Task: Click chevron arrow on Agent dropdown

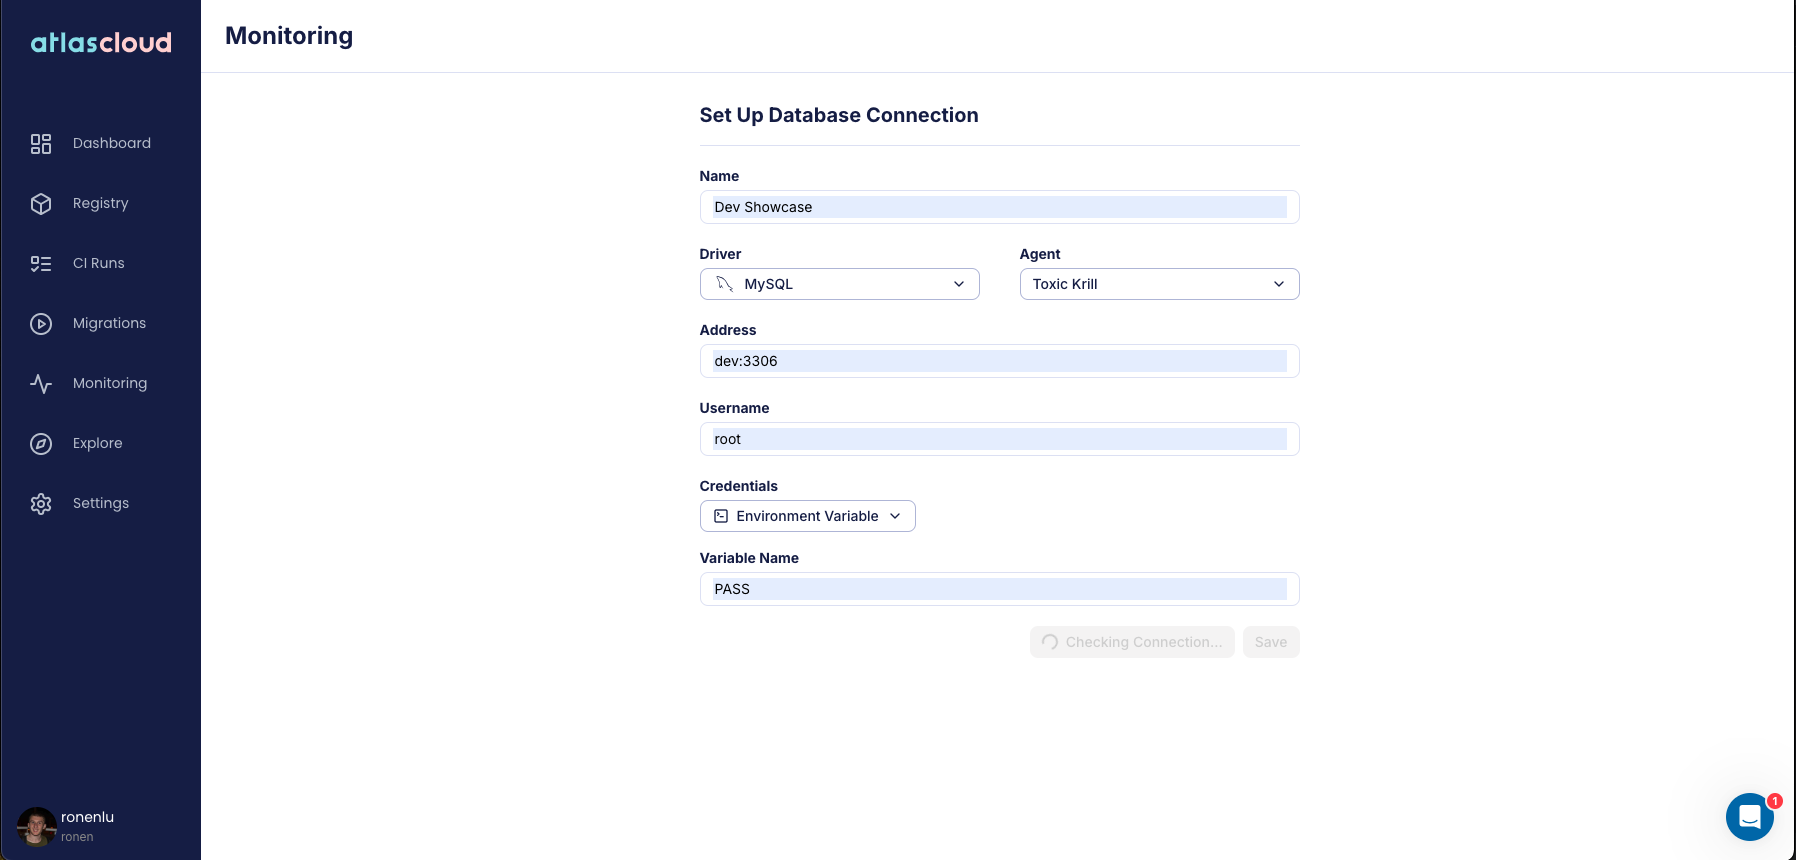Action: point(1279,284)
